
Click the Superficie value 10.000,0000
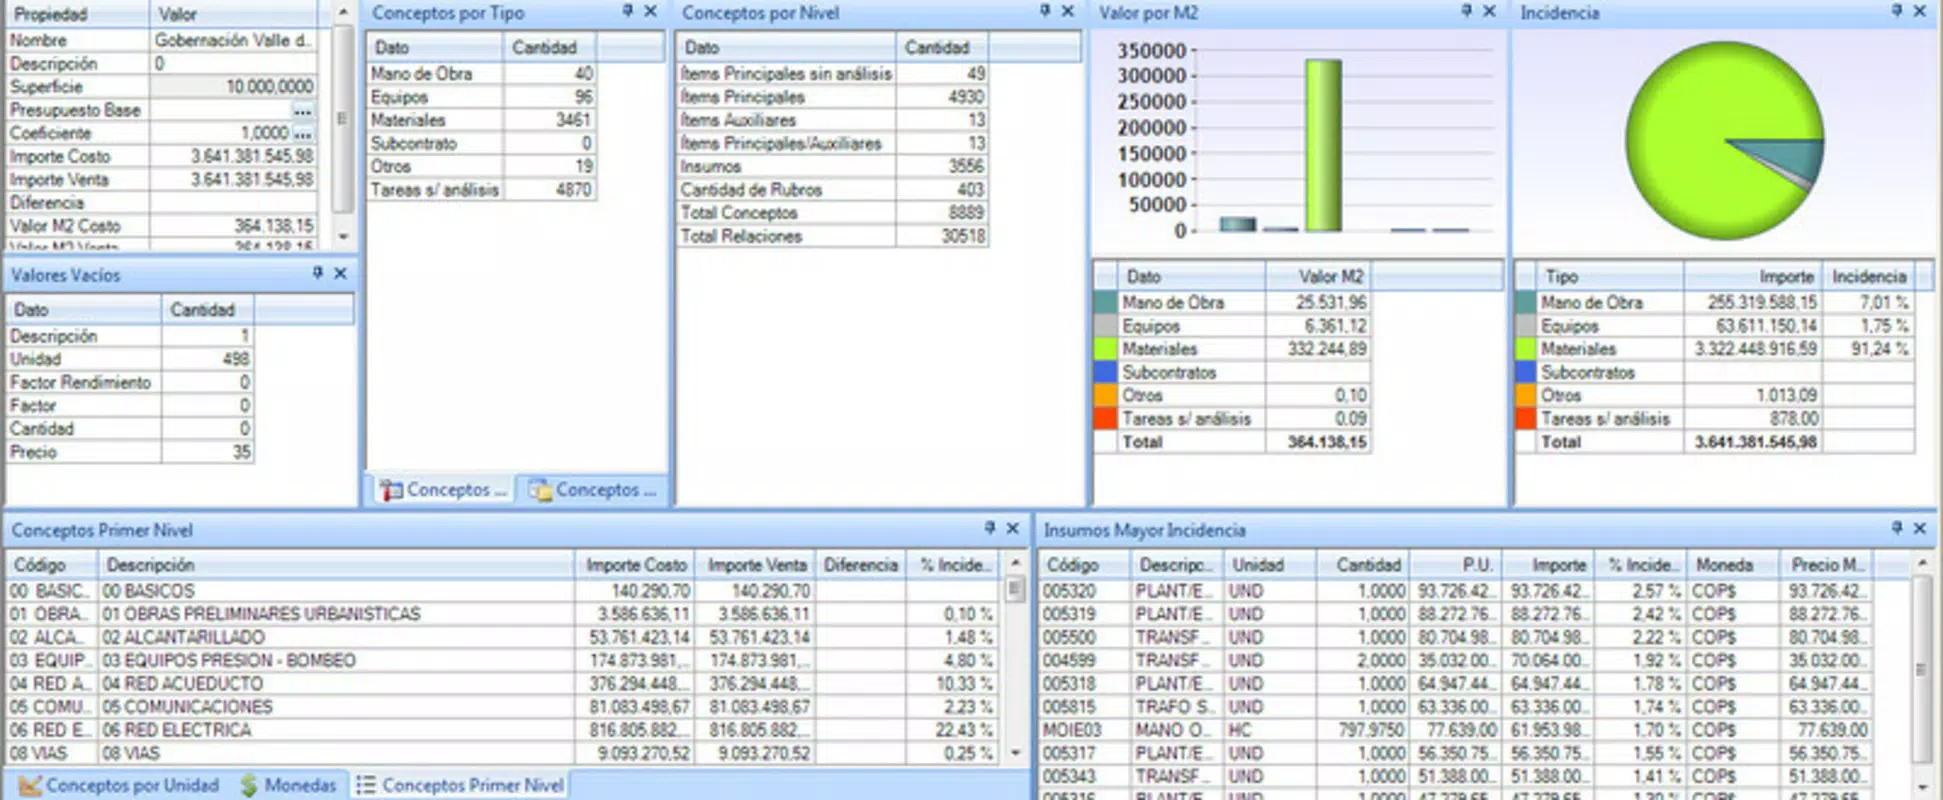coord(233,87)
